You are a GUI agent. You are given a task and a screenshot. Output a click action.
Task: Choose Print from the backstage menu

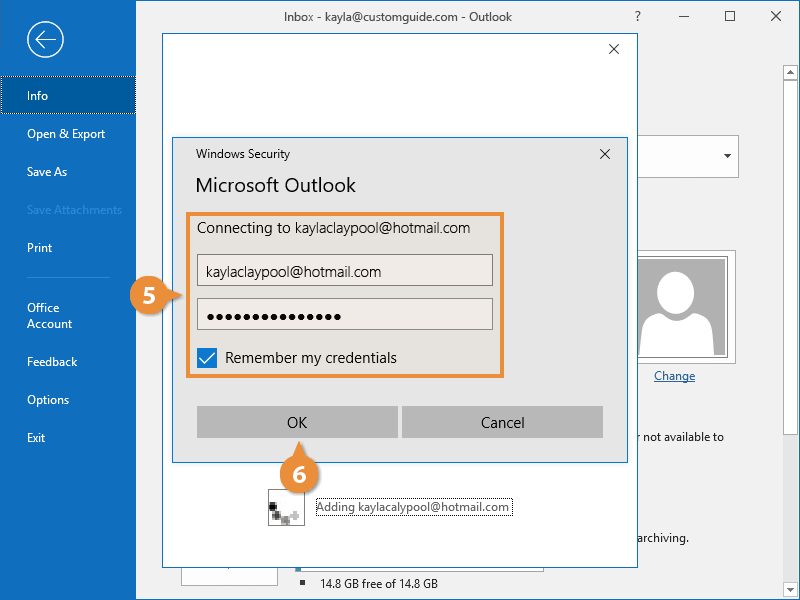pyautogui.click(x=39, y=248)
